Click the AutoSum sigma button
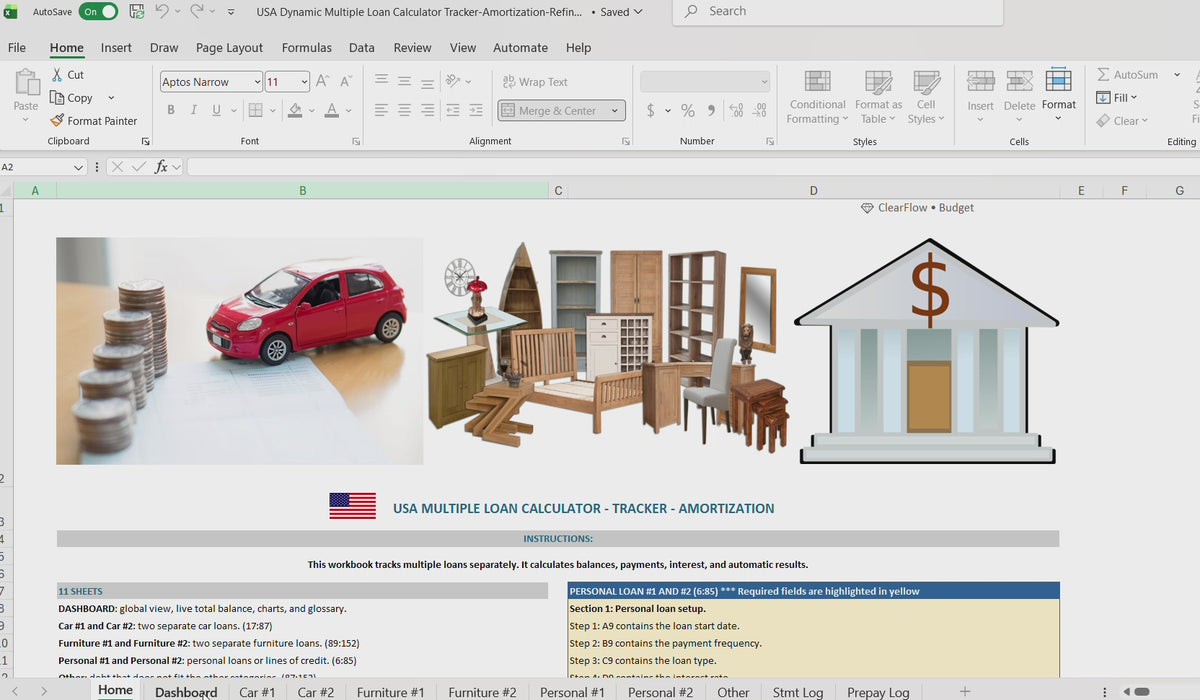Viewport: 1200px width, 700px height. point(1127,75)
